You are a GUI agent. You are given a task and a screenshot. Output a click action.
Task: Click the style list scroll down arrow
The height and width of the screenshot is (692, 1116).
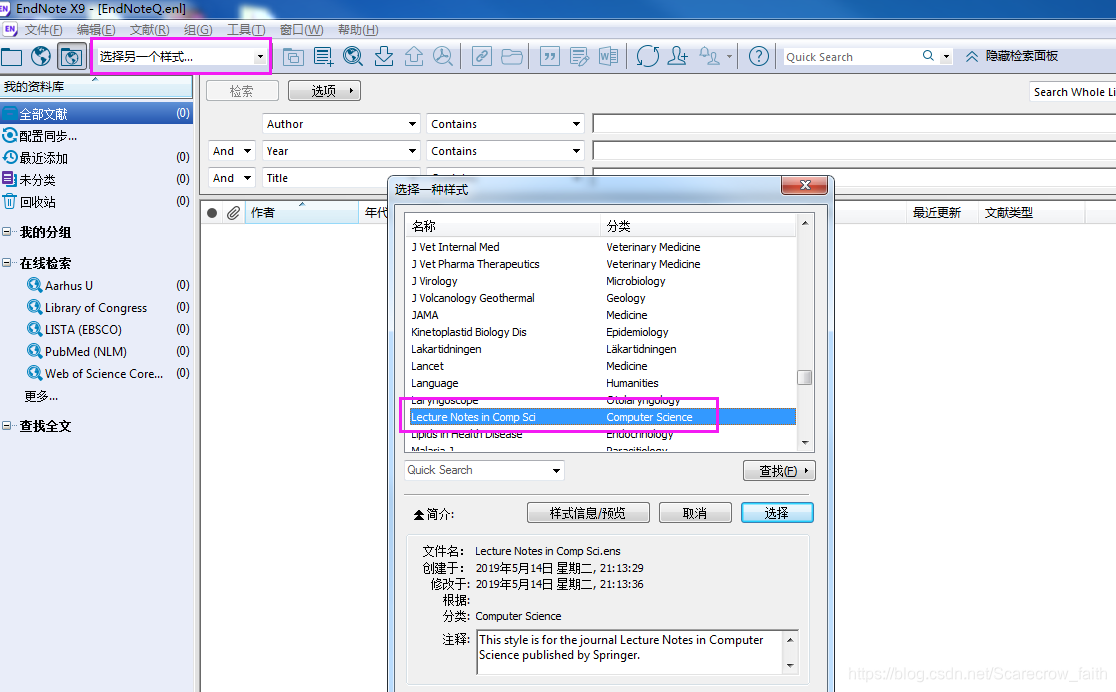pyautogui.click(x=805, y=443)
